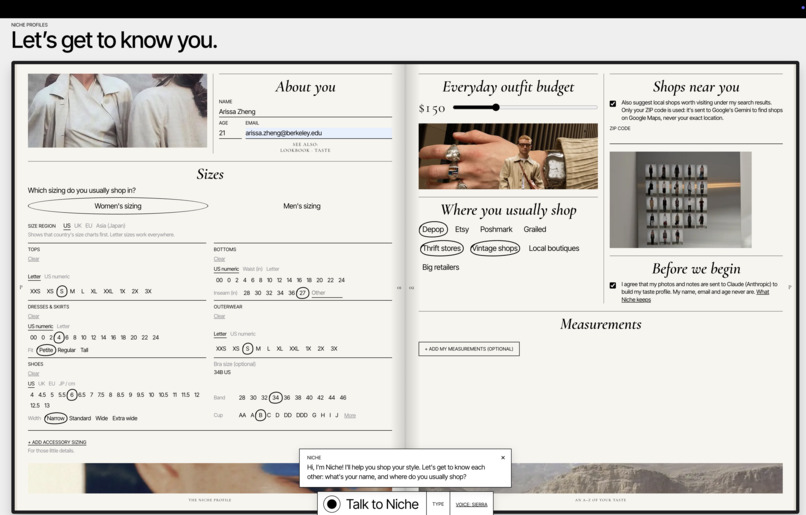Image resolution: width=806 pixels, height=515 pixels.
Task: Select Men's sizing option
Action: [302, 206]
